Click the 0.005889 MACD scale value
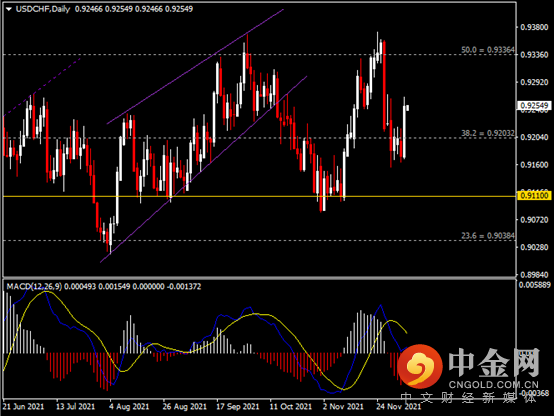 (x=535, y=285)
